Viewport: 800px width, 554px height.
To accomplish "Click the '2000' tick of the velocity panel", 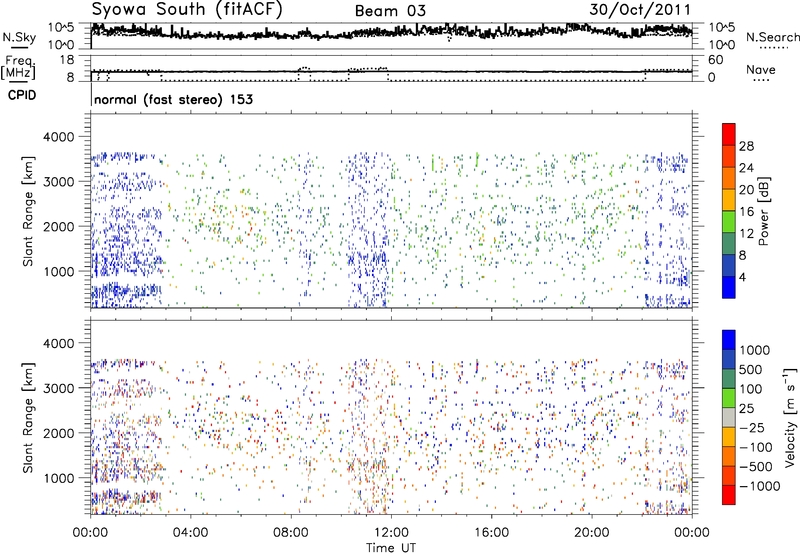I will [59, 433].
